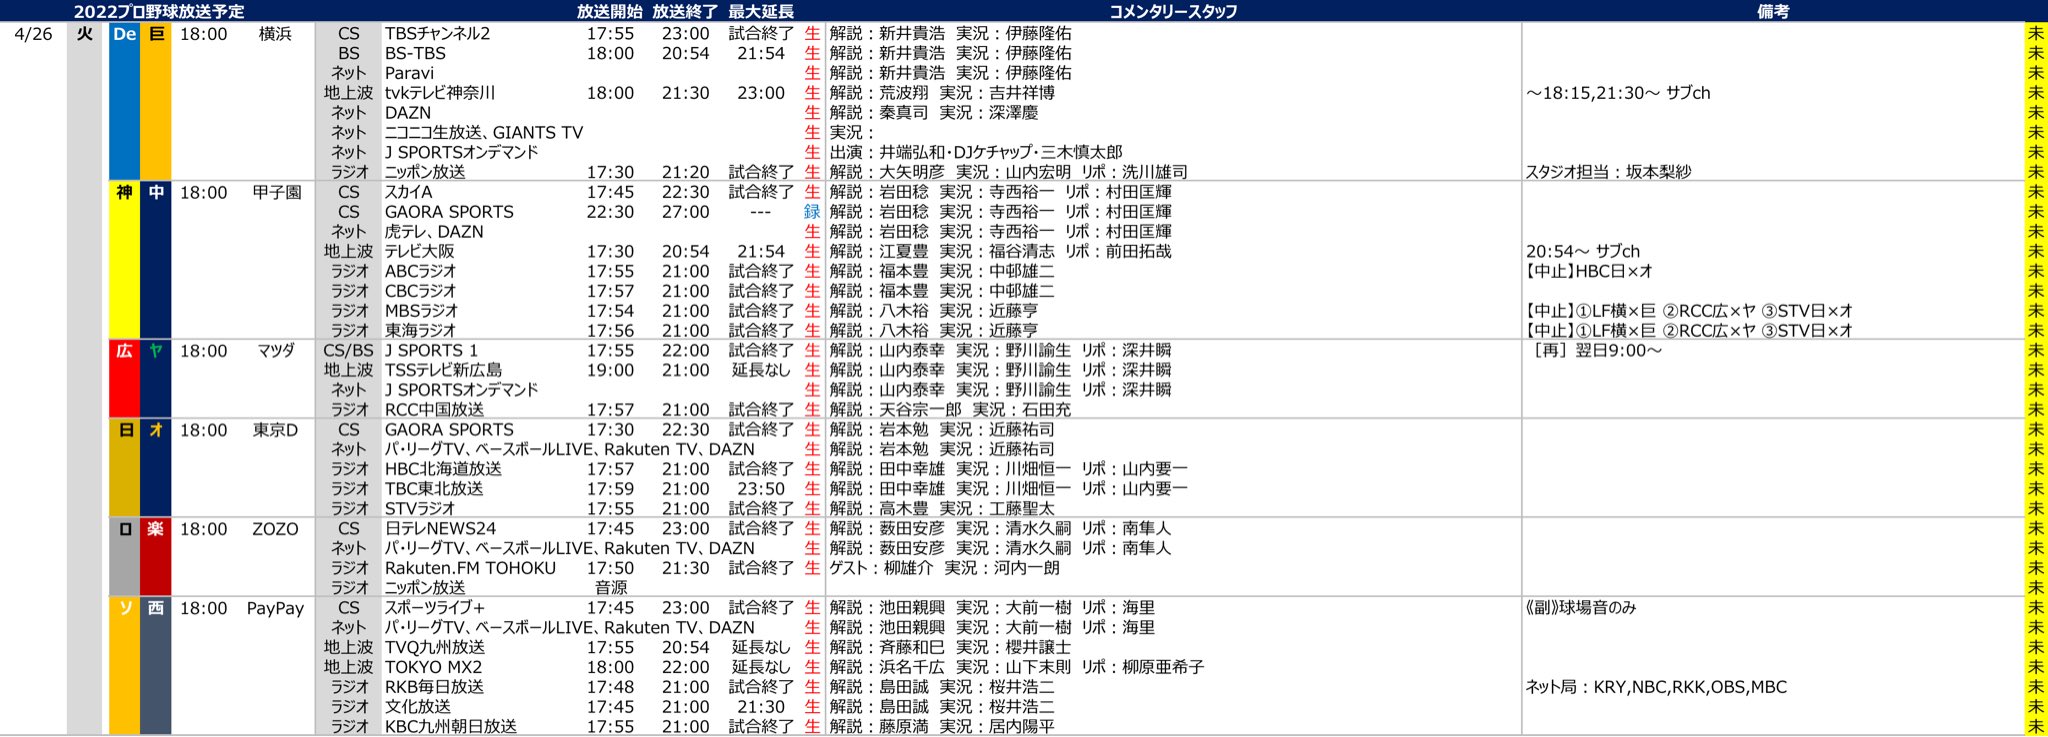This screenshot has width=2048, height=737.
Task: Click the 出演：井端弘和･DJケチャップ･三木慎太郎 cell
Action: 976,152
